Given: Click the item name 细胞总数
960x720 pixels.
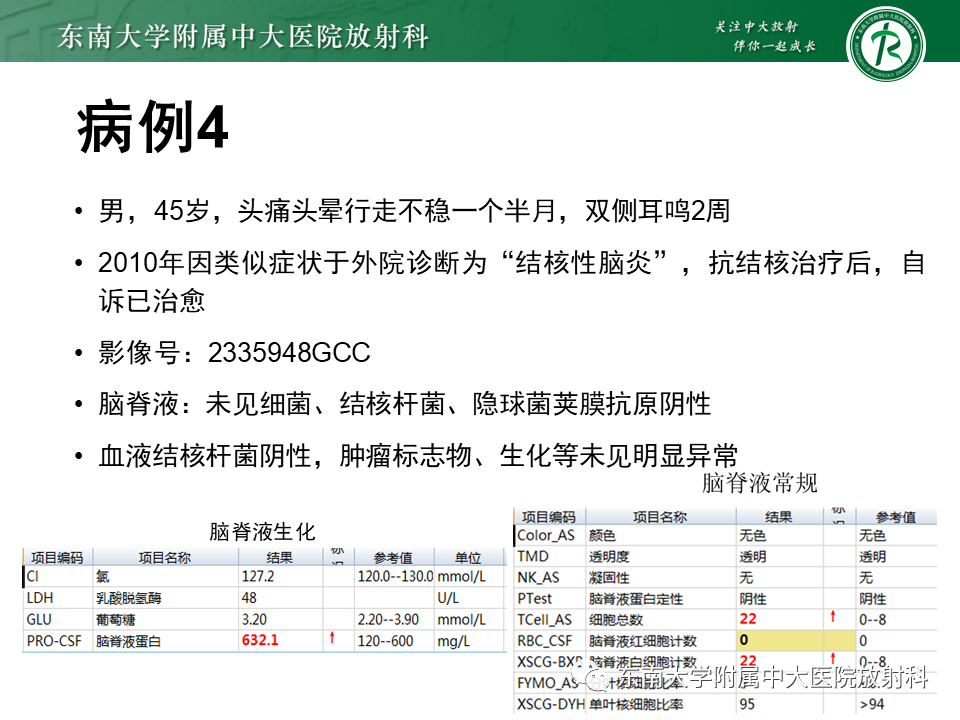Looking at the screenshot, I should click(x=616, y=620).
